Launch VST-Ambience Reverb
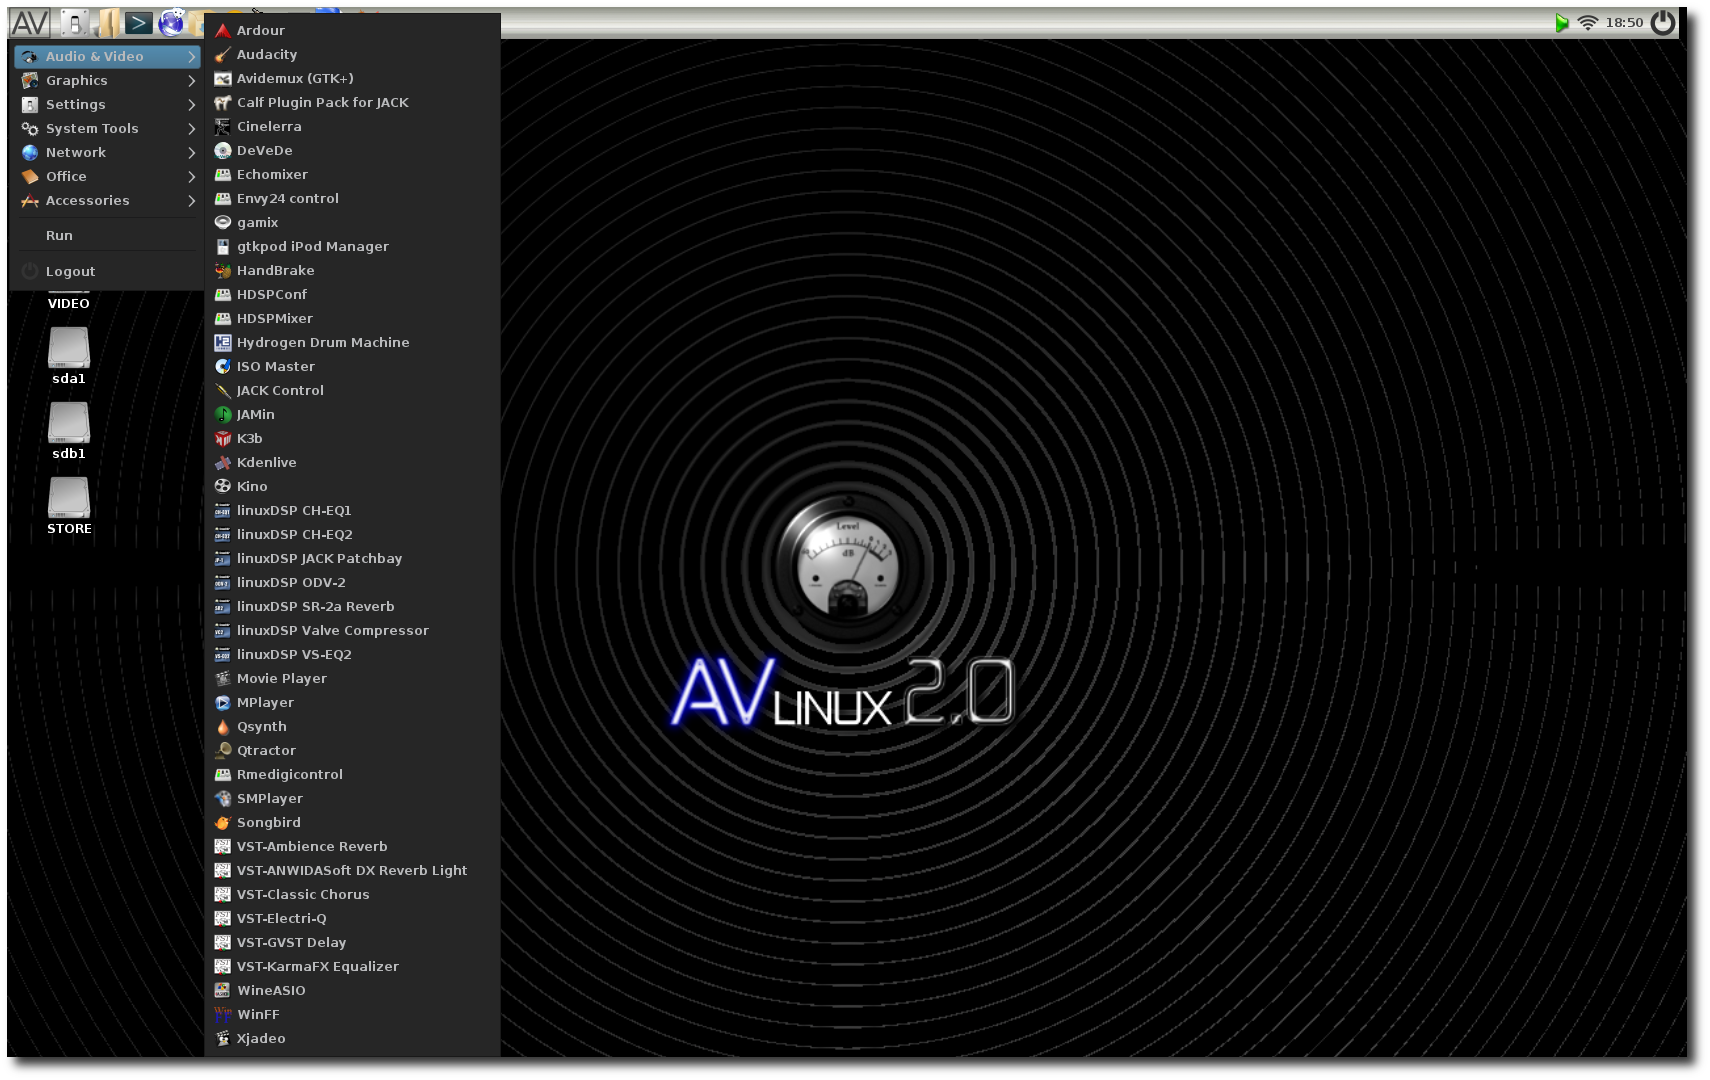This screenshot has height=1080, width=1710. coord(352,847)
